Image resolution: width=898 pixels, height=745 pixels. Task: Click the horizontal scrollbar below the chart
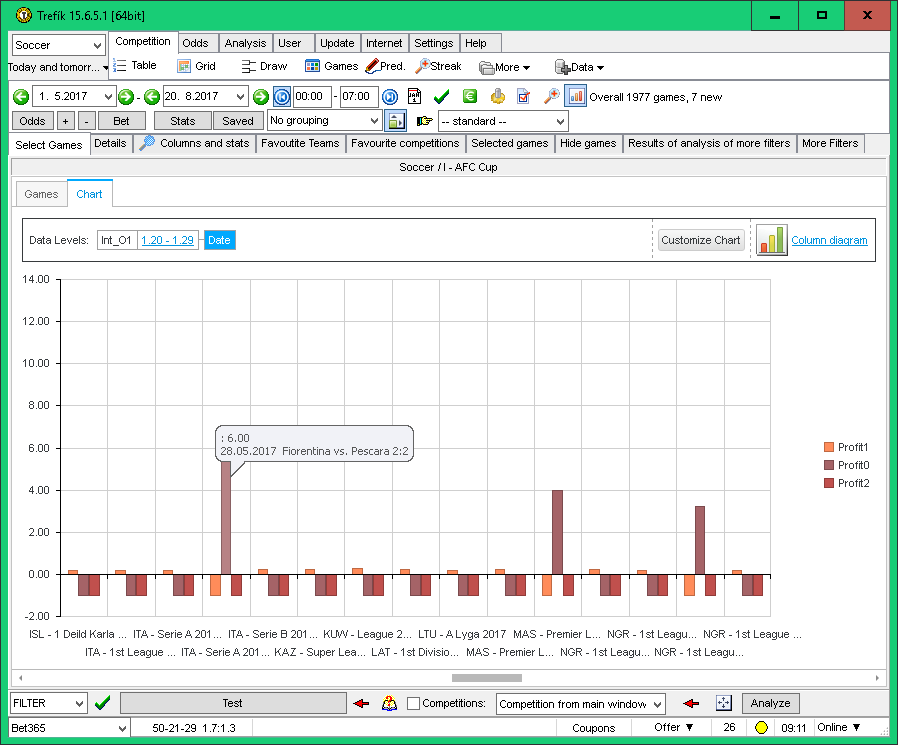pyautogui.click(x=486, y=678)
